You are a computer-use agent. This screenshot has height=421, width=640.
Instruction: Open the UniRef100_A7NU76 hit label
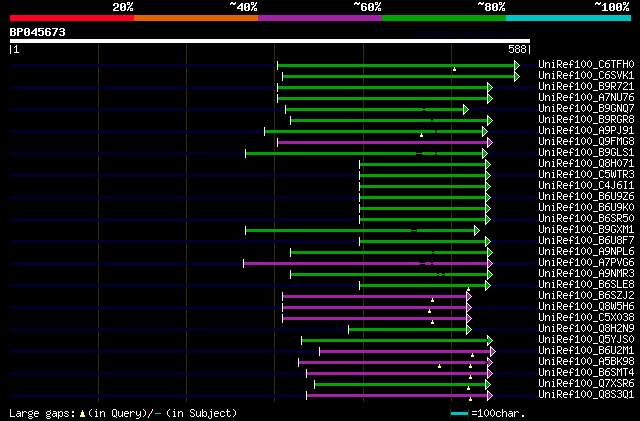(586, 98)
